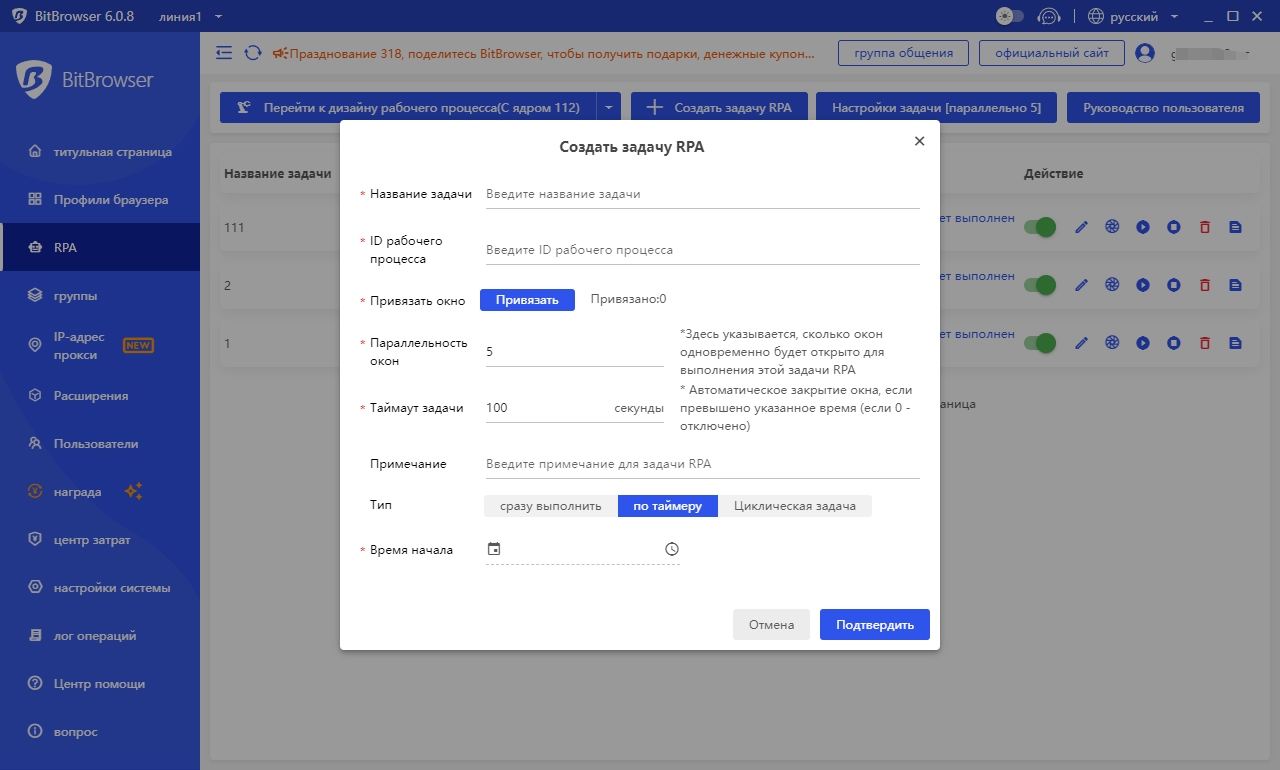Open the 'русский' language dropdown
This screenshot has width=1280, height=770.
point(1133,16)
